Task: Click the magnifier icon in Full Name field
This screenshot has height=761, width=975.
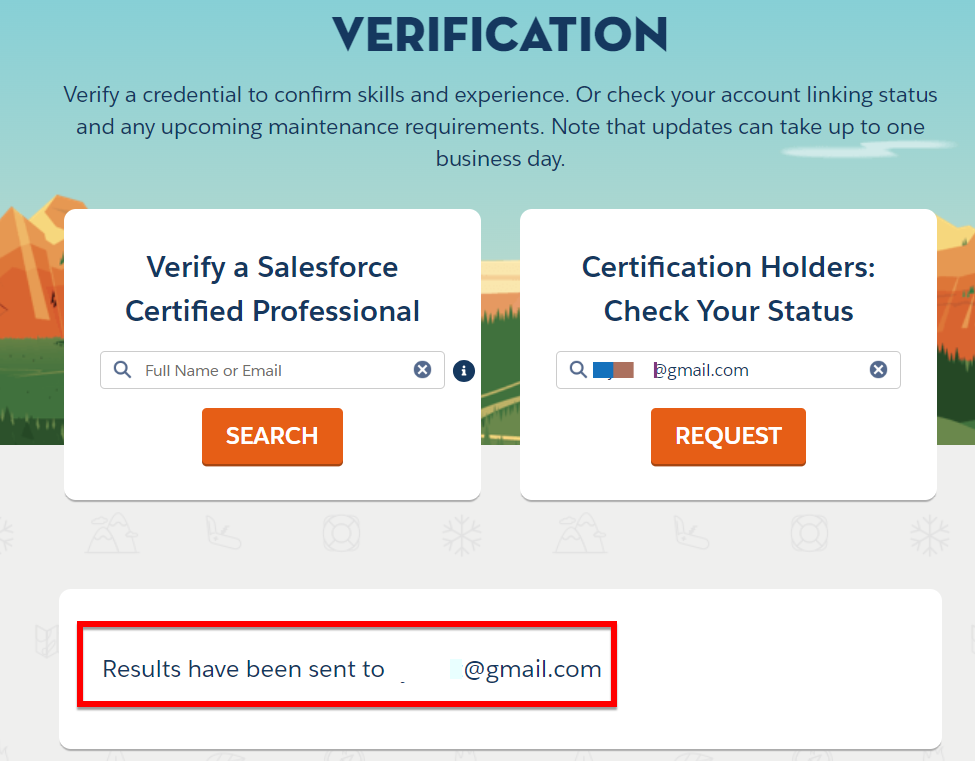Action: 122,370
